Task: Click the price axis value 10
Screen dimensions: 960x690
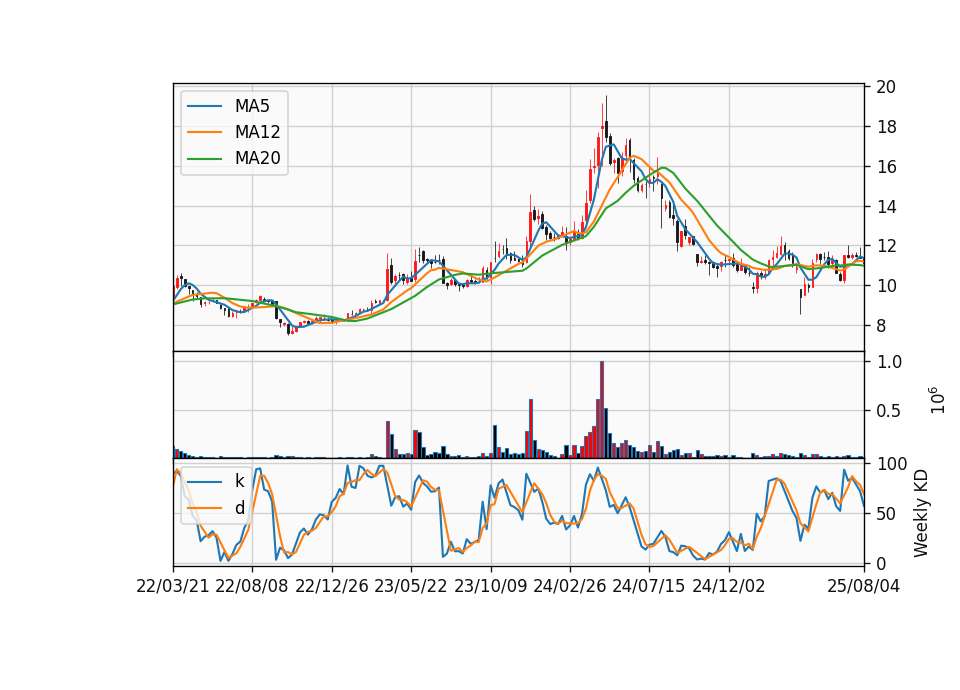Action: (x=885, y=286)
